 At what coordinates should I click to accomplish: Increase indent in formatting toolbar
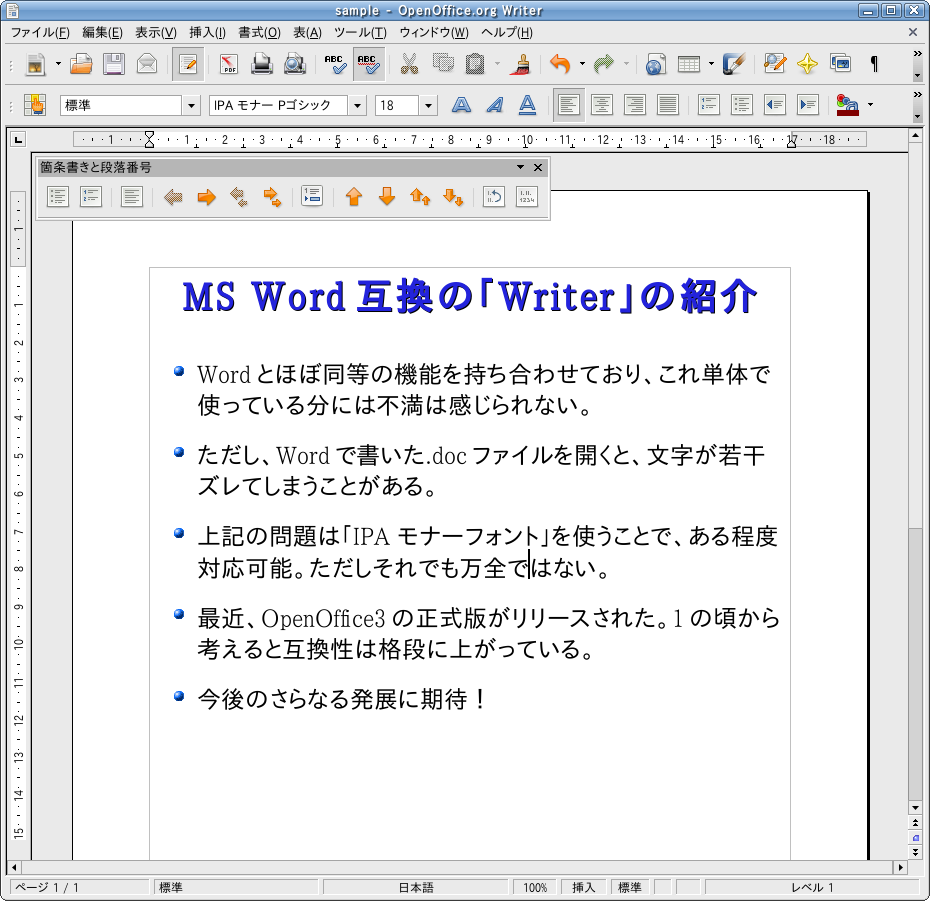808,105
